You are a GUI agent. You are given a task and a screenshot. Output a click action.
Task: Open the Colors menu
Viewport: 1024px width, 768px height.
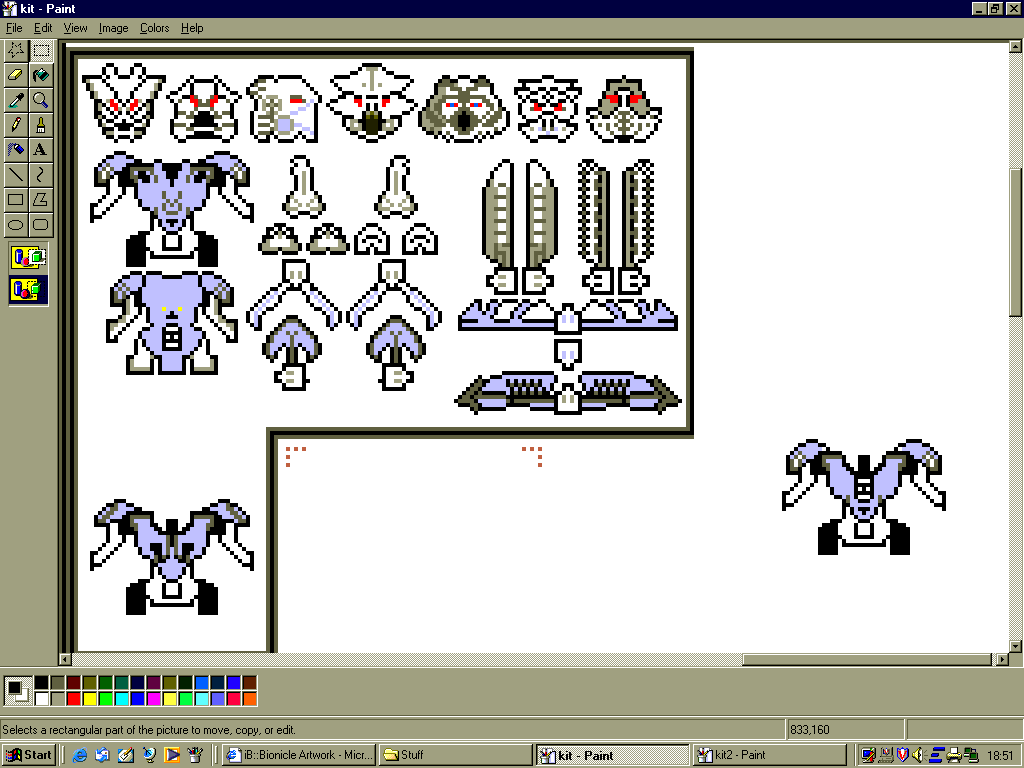click(154, 28)
